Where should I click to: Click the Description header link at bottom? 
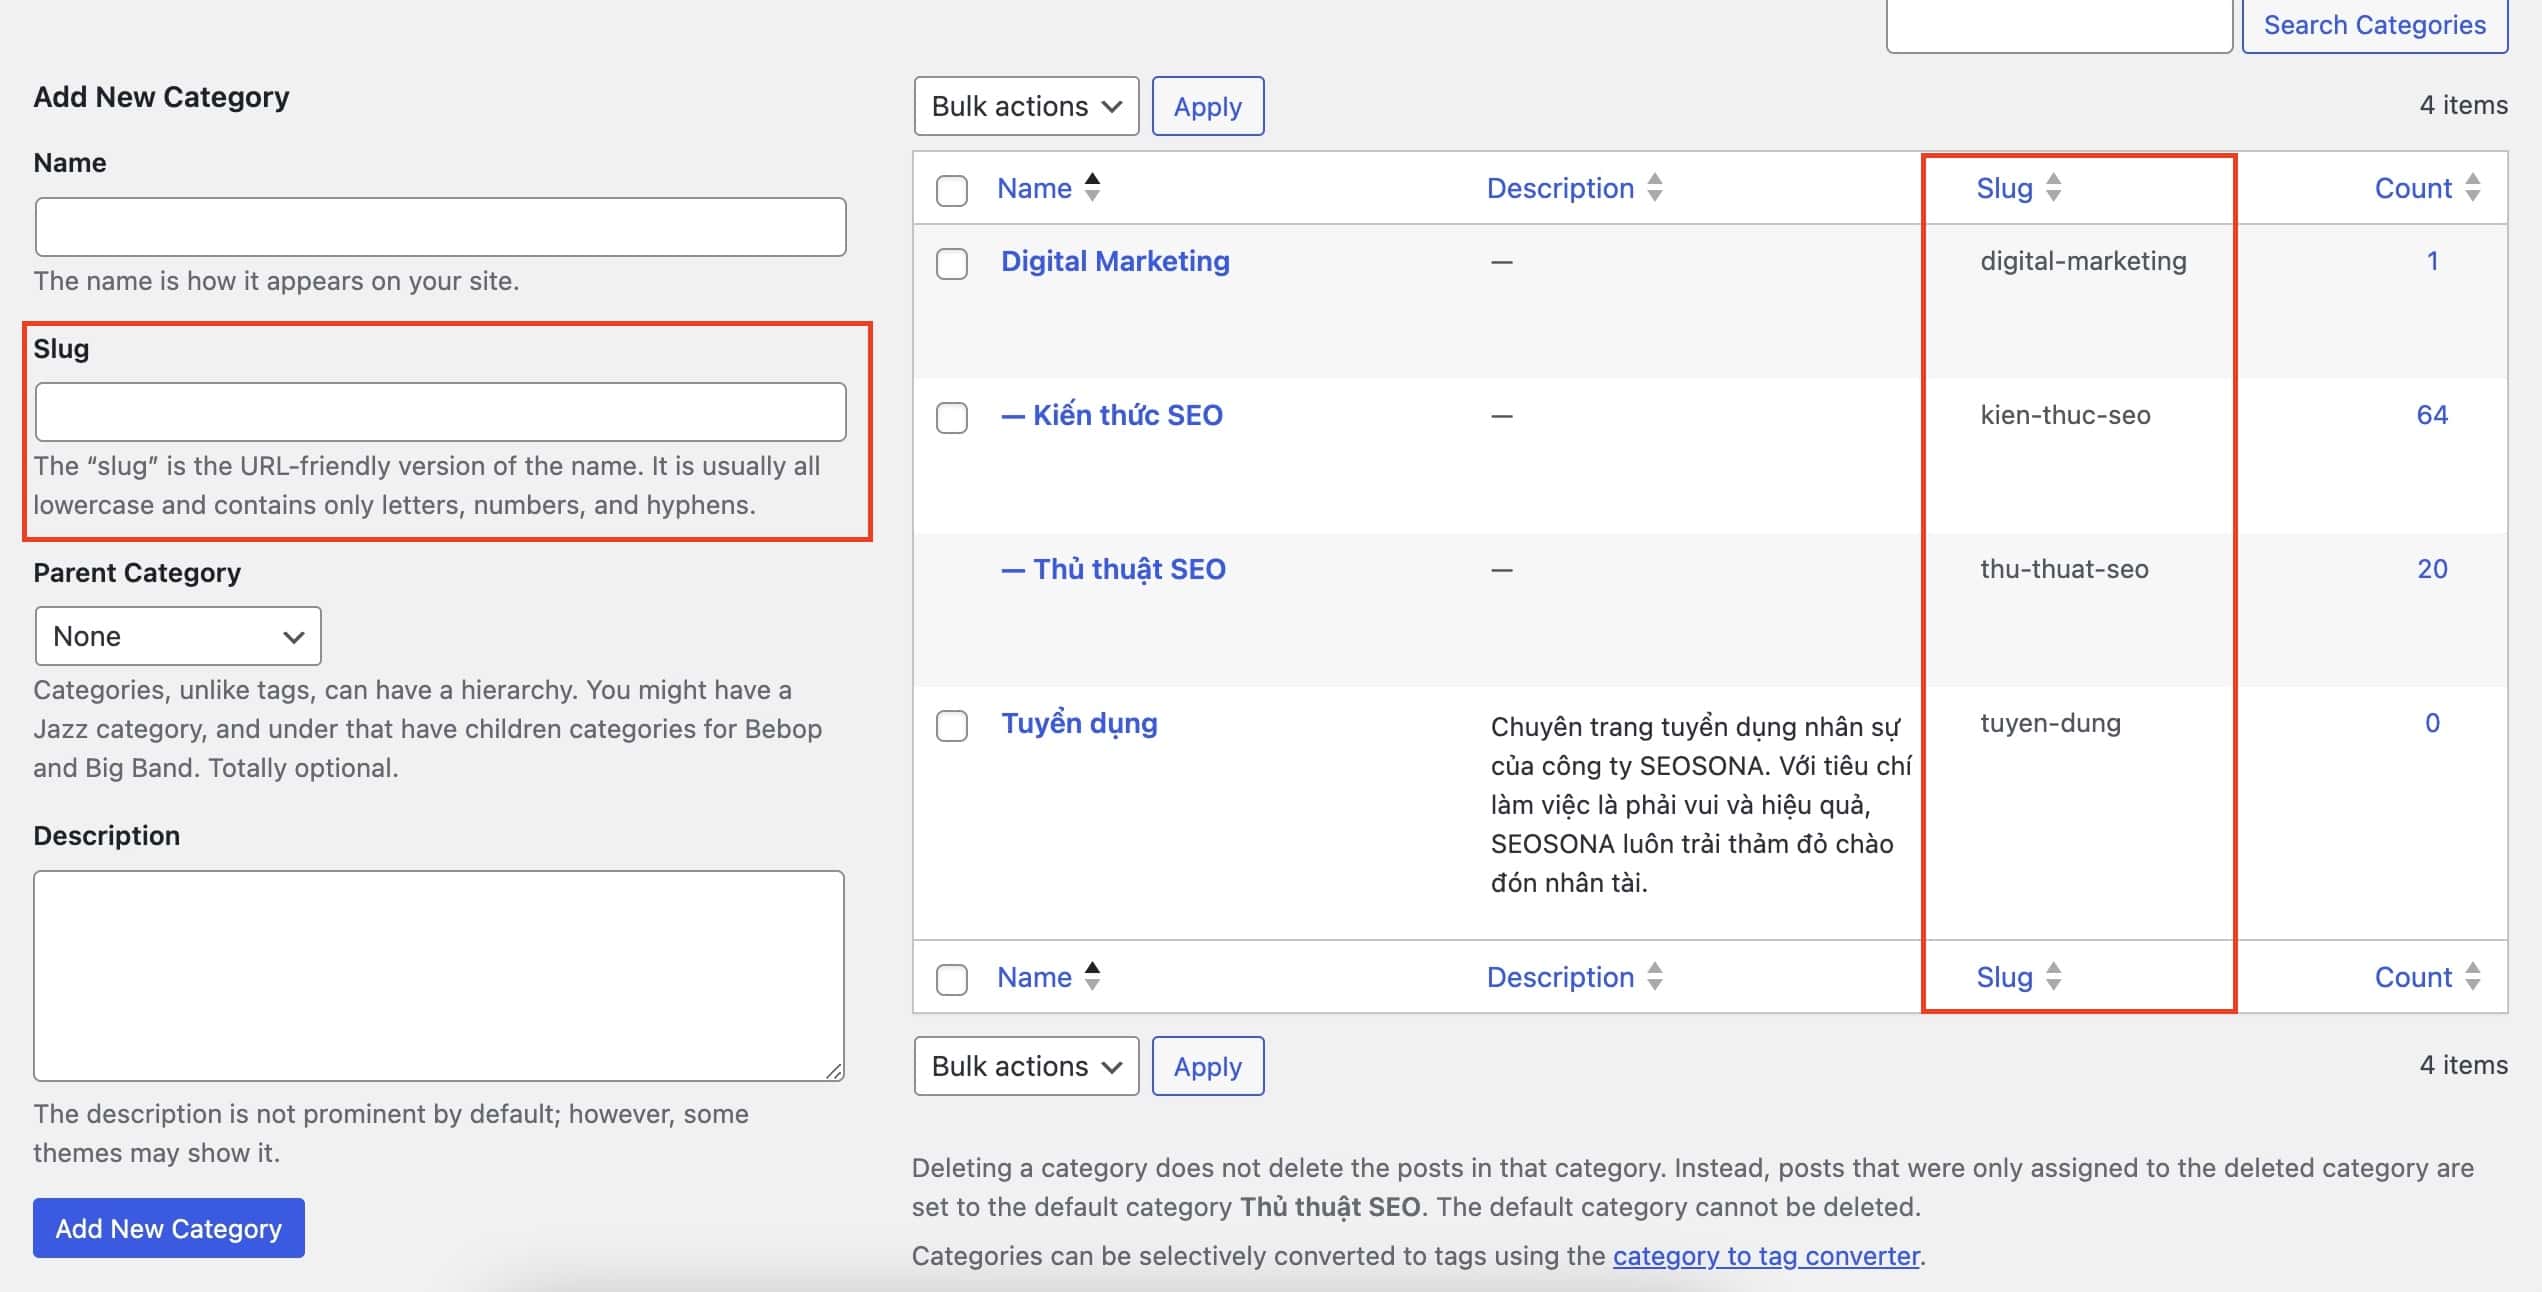1560,977
